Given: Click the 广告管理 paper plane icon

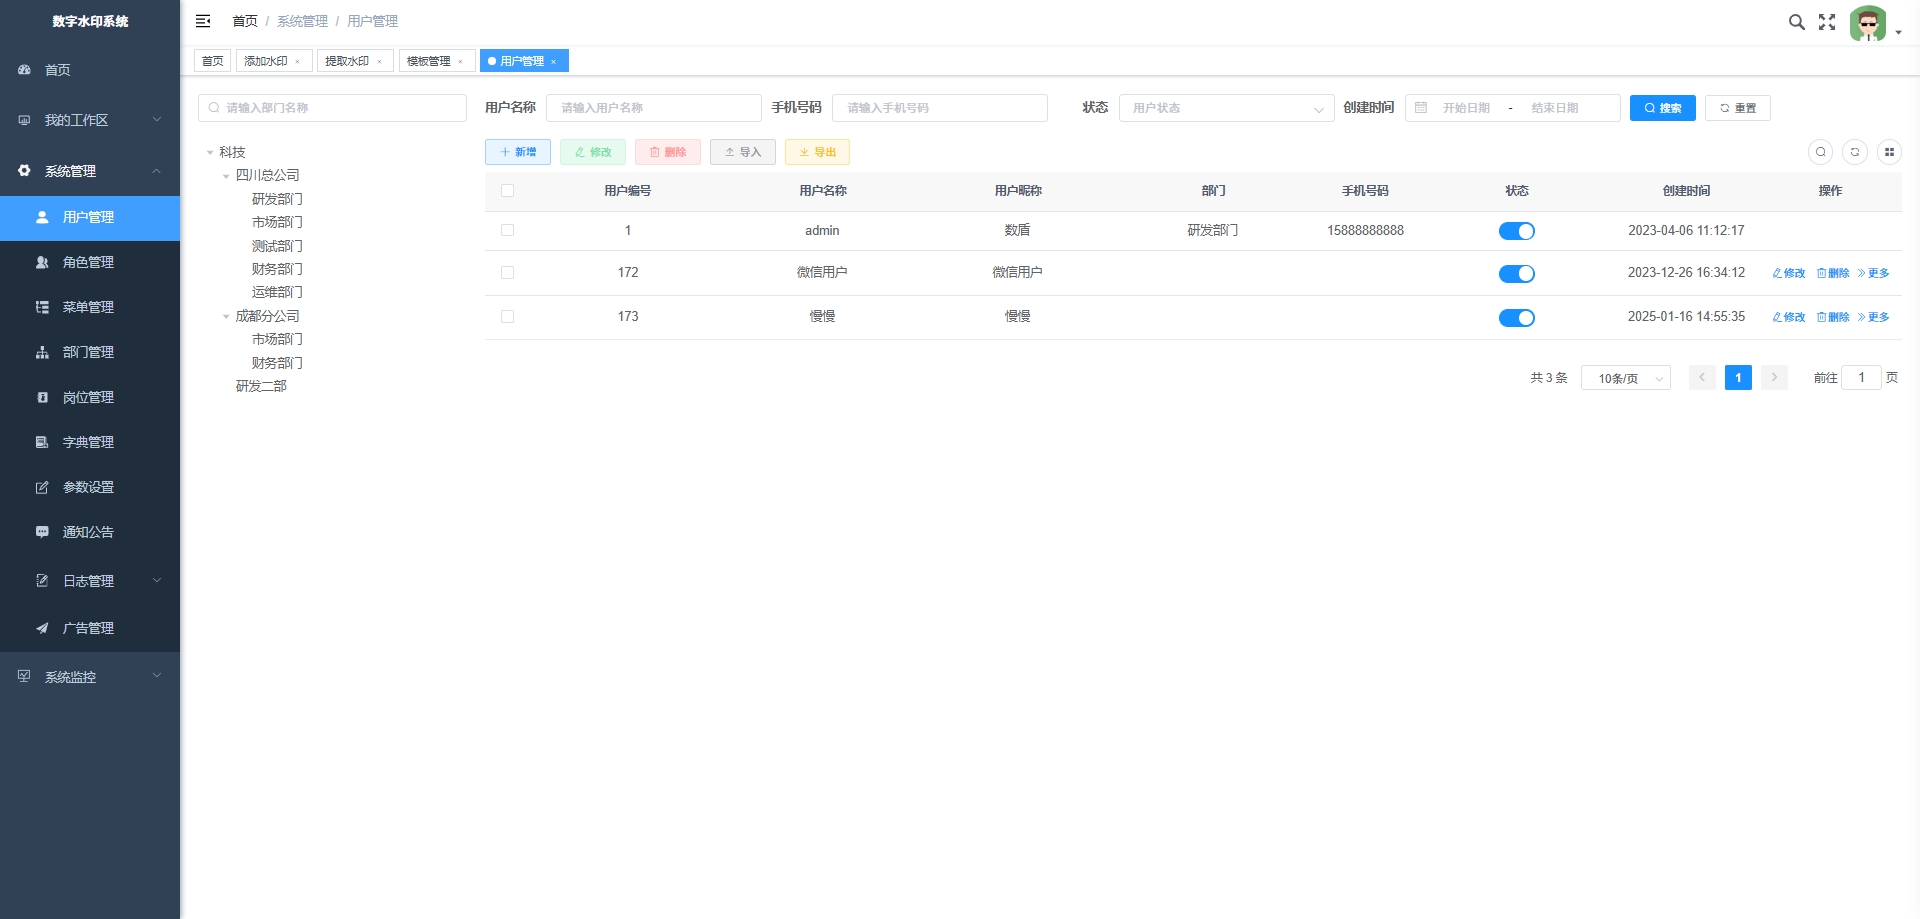Looking at the screenshot, I should [x=42, y=628].
